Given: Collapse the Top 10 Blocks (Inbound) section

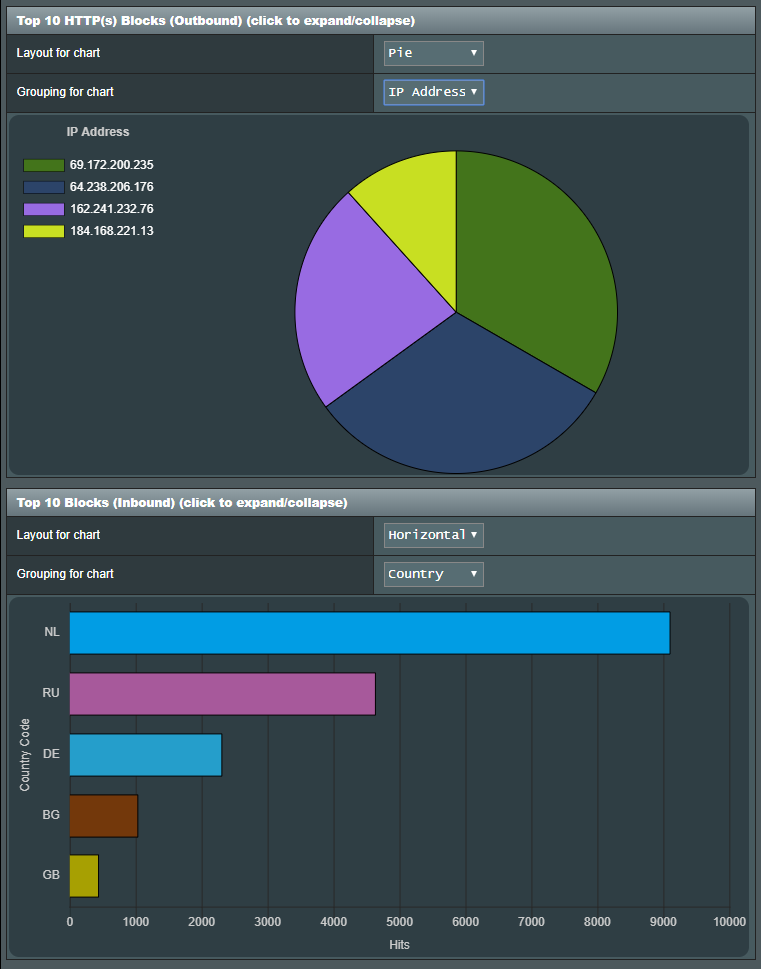Looking at the screenshot, I should coord(380,502).
